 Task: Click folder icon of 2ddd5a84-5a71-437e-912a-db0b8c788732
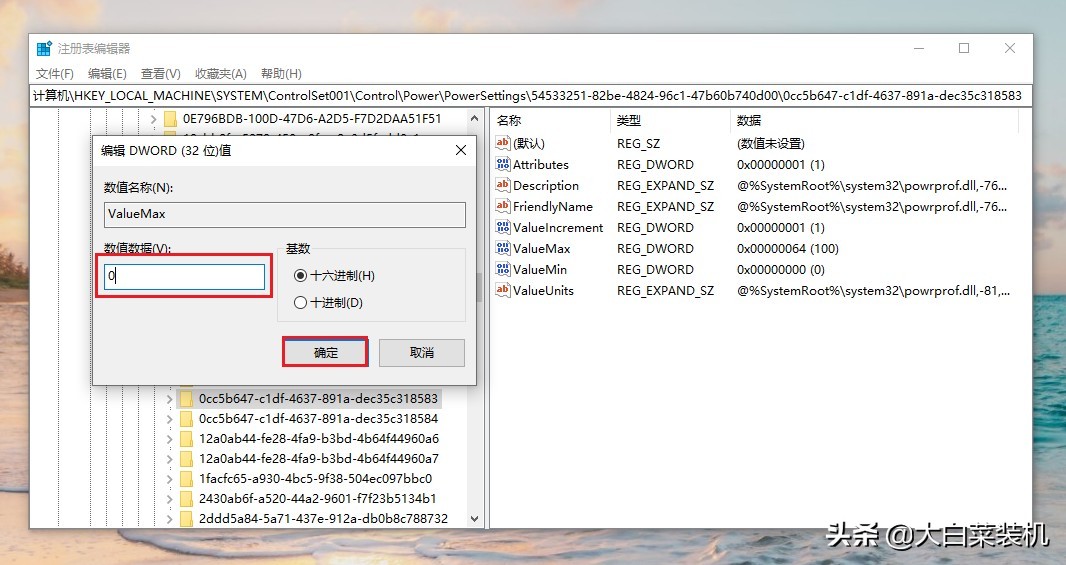(186, 519)
